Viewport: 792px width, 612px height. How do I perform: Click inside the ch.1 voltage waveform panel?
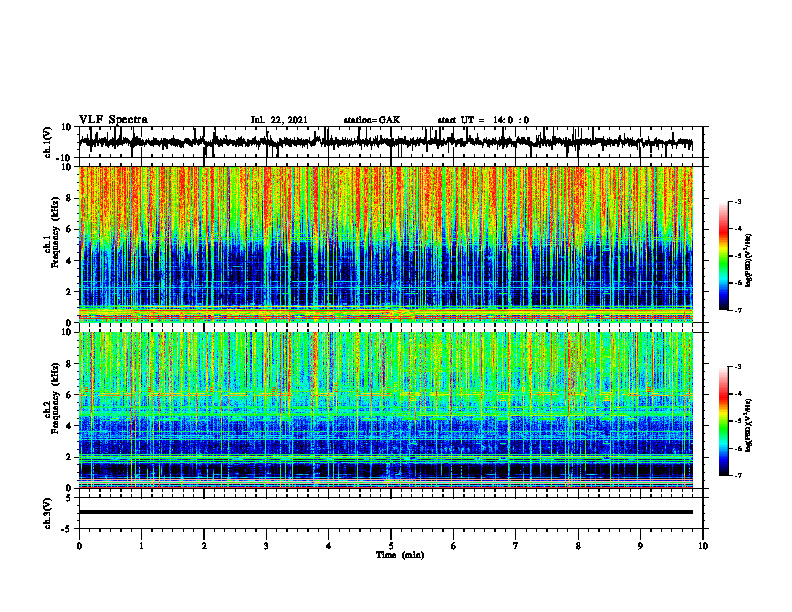pos(390,142)
